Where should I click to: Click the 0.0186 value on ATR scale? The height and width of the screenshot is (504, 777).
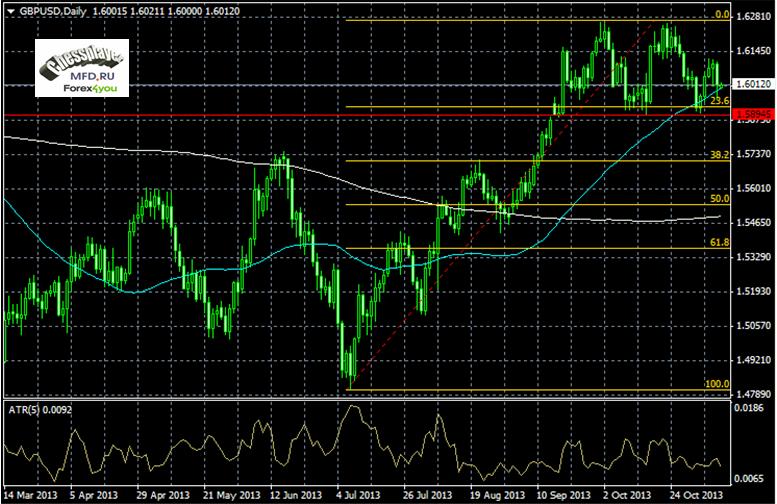749,408
